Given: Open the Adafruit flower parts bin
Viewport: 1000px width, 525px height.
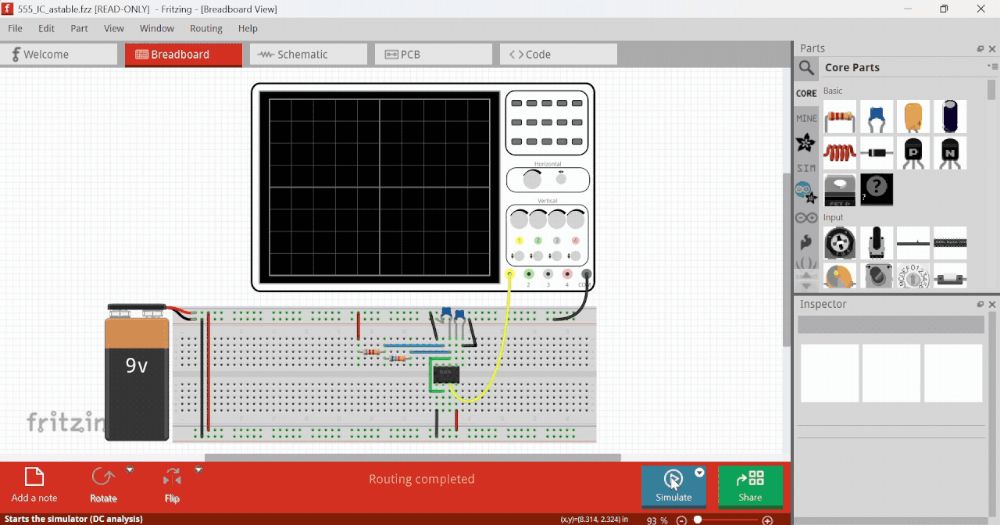Looking at the screenshot, I should coord(805,142).
